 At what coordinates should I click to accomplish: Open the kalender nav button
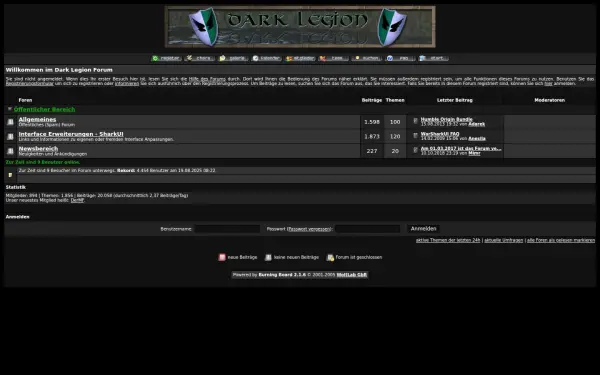(267, 58)
